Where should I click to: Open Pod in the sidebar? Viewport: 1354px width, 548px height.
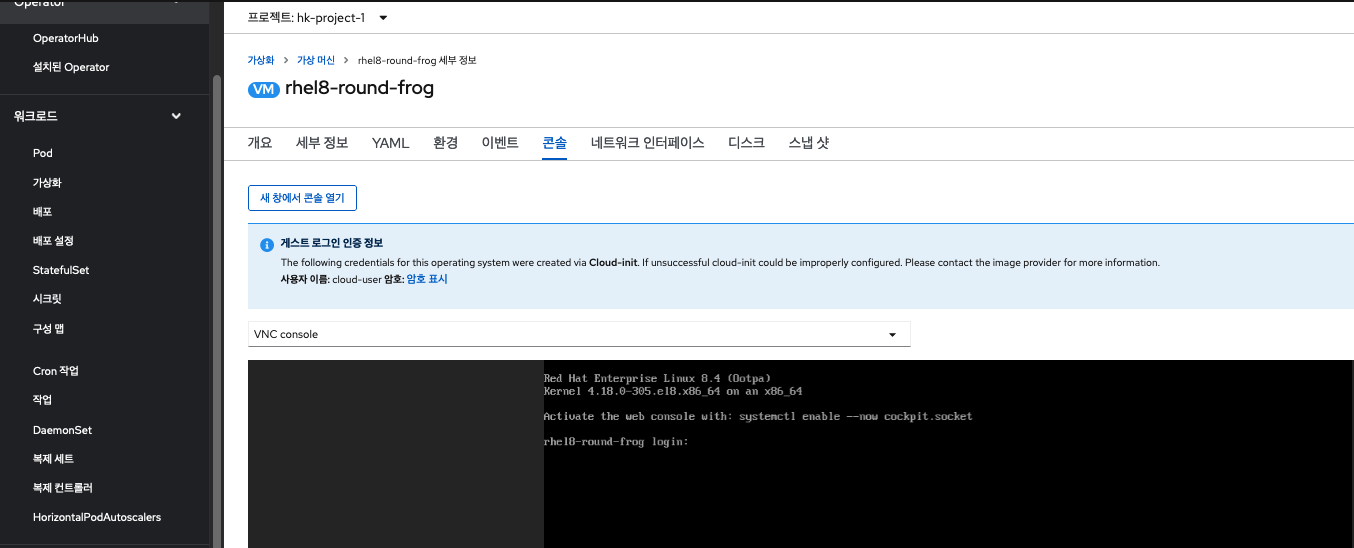(x=43, y=153)
